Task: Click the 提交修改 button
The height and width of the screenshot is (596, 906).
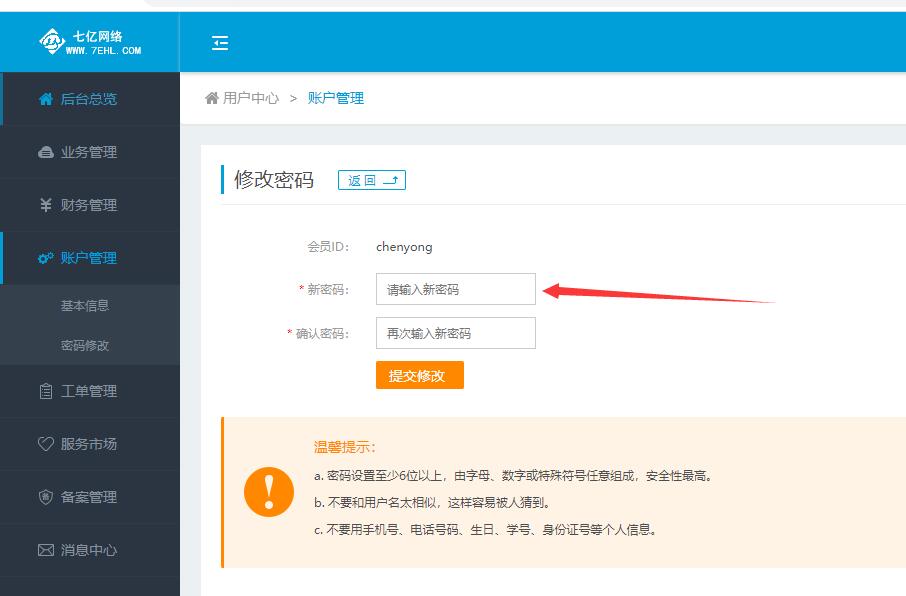Action: pyautogui.click(x=419, y=375)
